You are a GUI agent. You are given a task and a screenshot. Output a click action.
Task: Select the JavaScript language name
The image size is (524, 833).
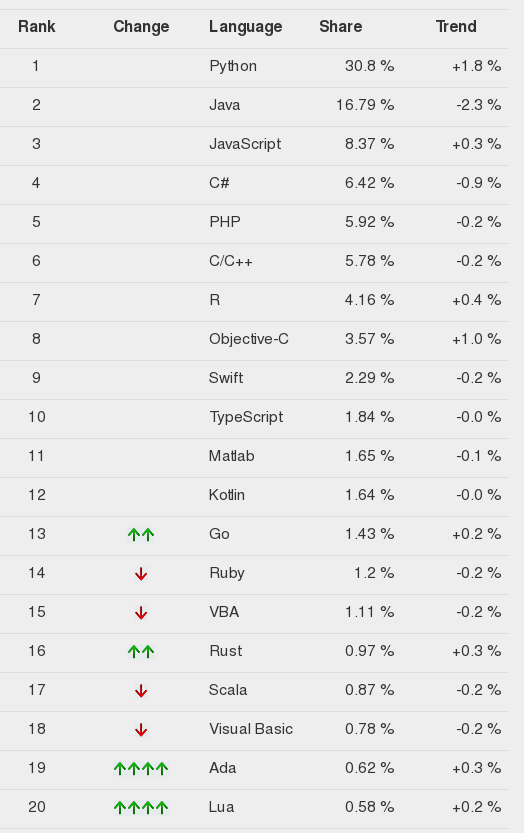(x=245, y=144)
